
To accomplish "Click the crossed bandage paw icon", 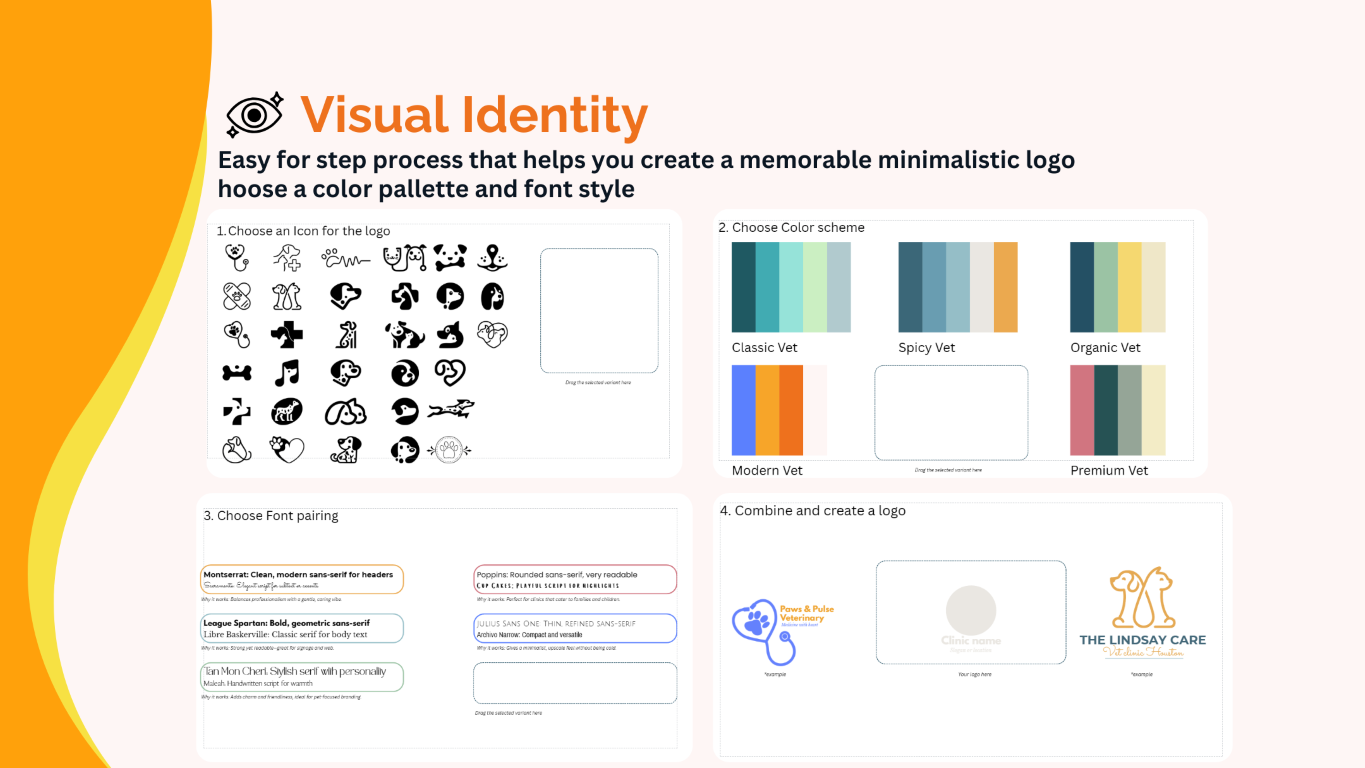I will point(237,296).
